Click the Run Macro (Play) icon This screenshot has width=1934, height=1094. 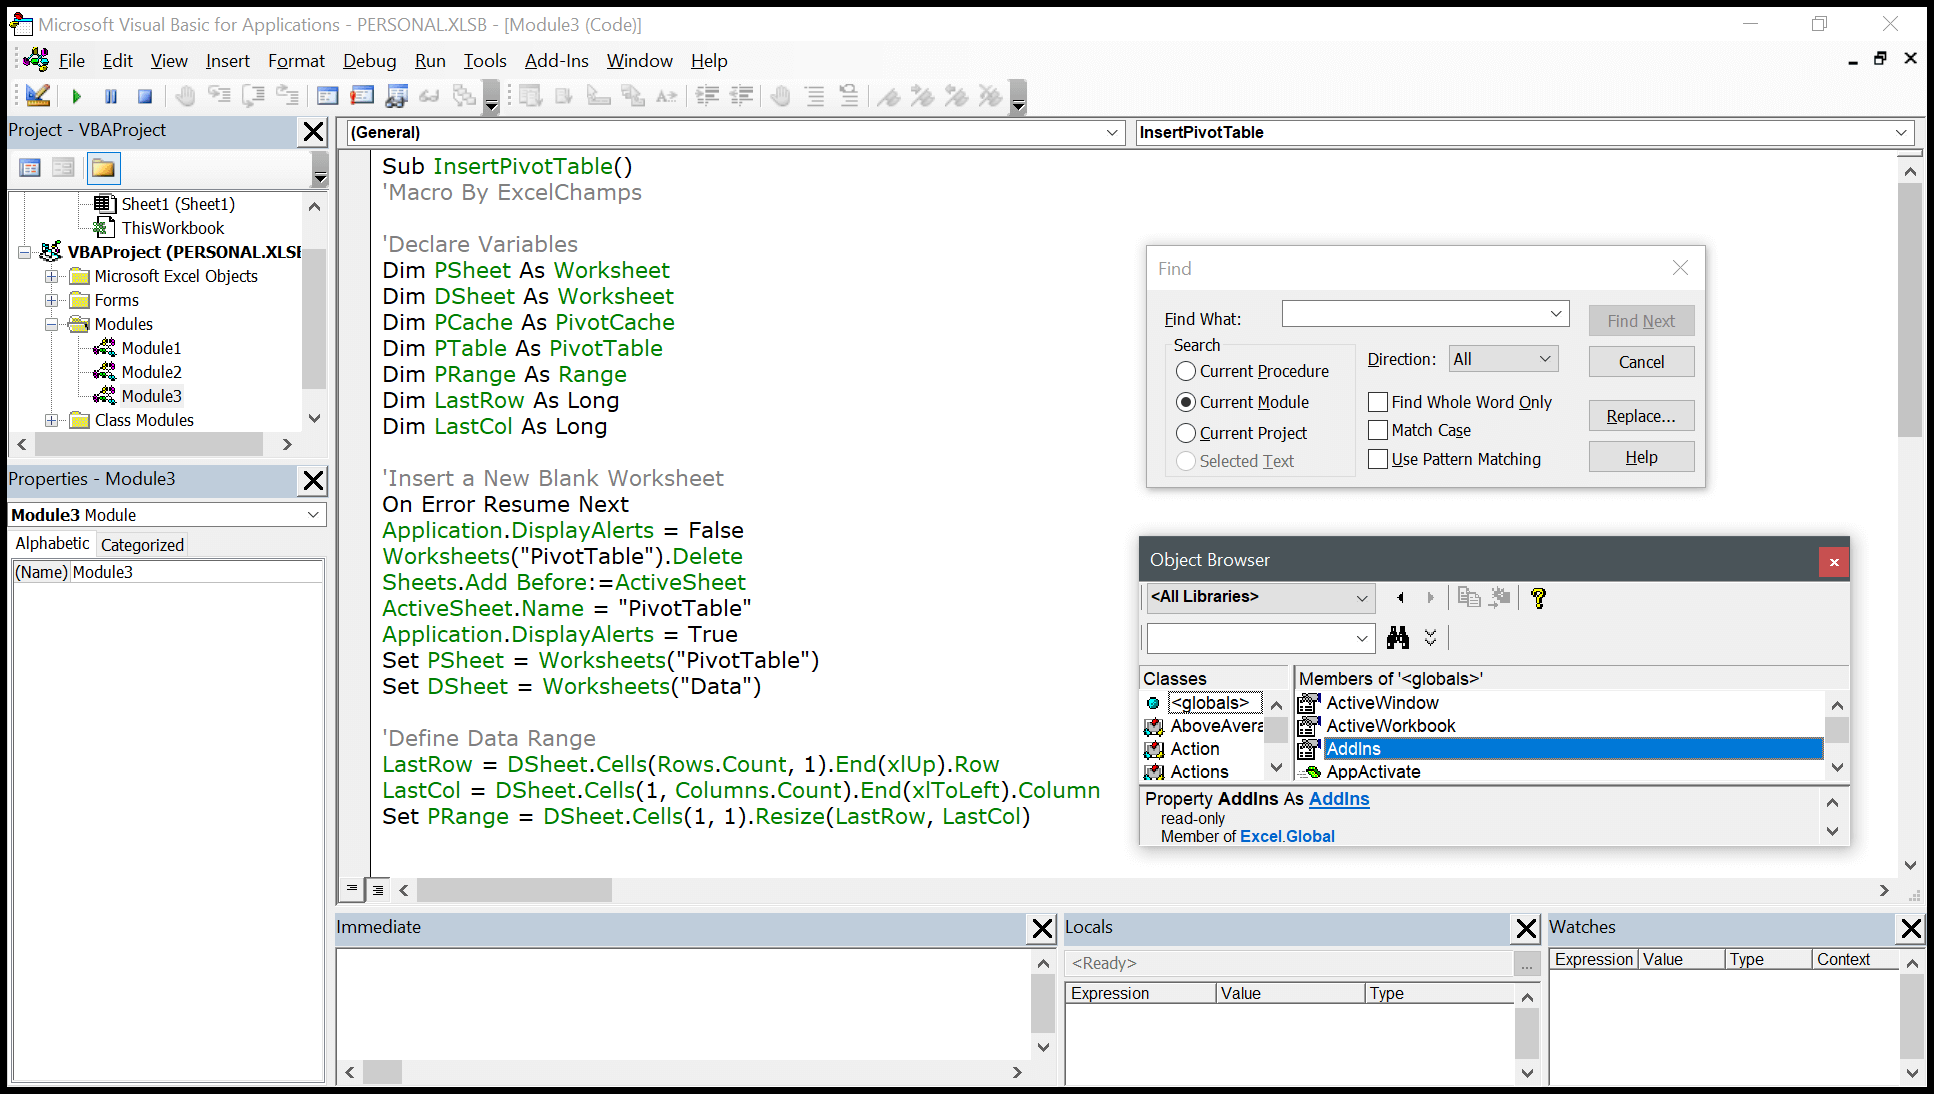coord(77,96)
